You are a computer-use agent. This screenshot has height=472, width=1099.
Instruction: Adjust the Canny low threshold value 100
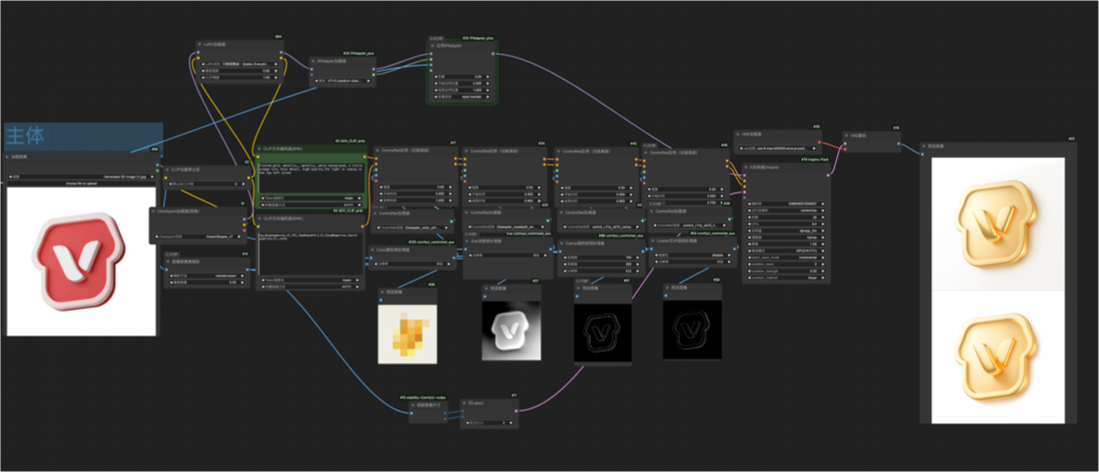click(x=601, y=257)
